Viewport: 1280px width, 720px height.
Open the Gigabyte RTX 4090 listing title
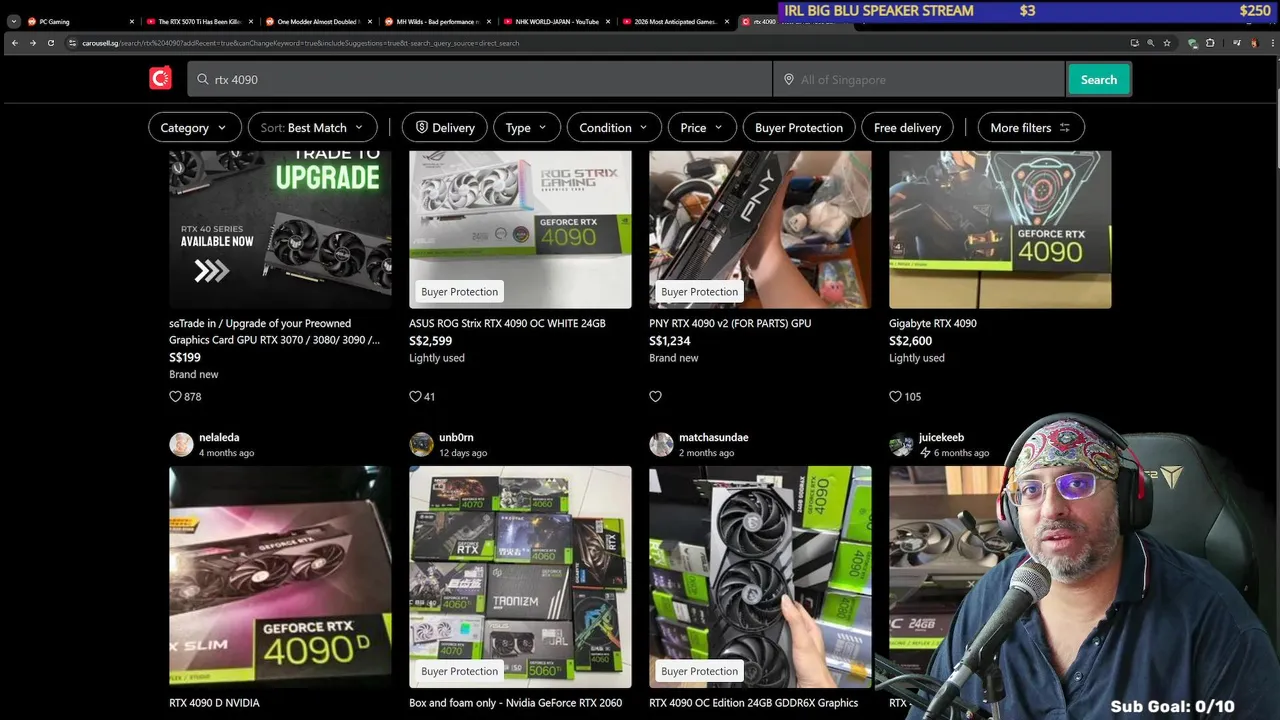click(933, 323)
